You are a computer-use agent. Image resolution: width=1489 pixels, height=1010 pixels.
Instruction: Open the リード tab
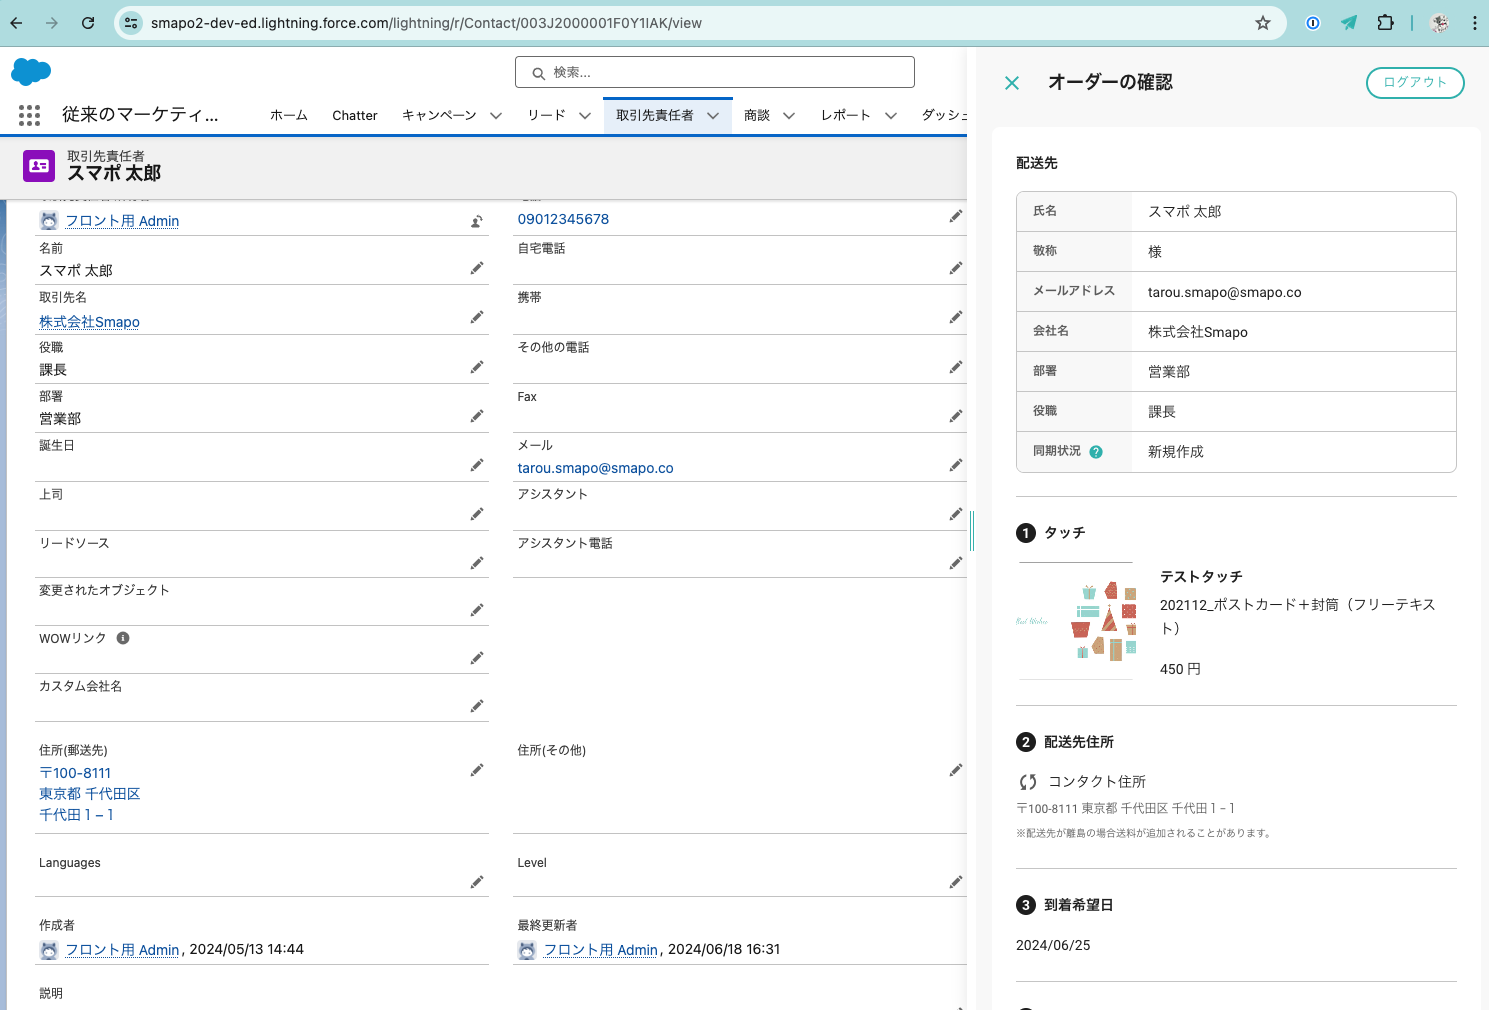547,116
